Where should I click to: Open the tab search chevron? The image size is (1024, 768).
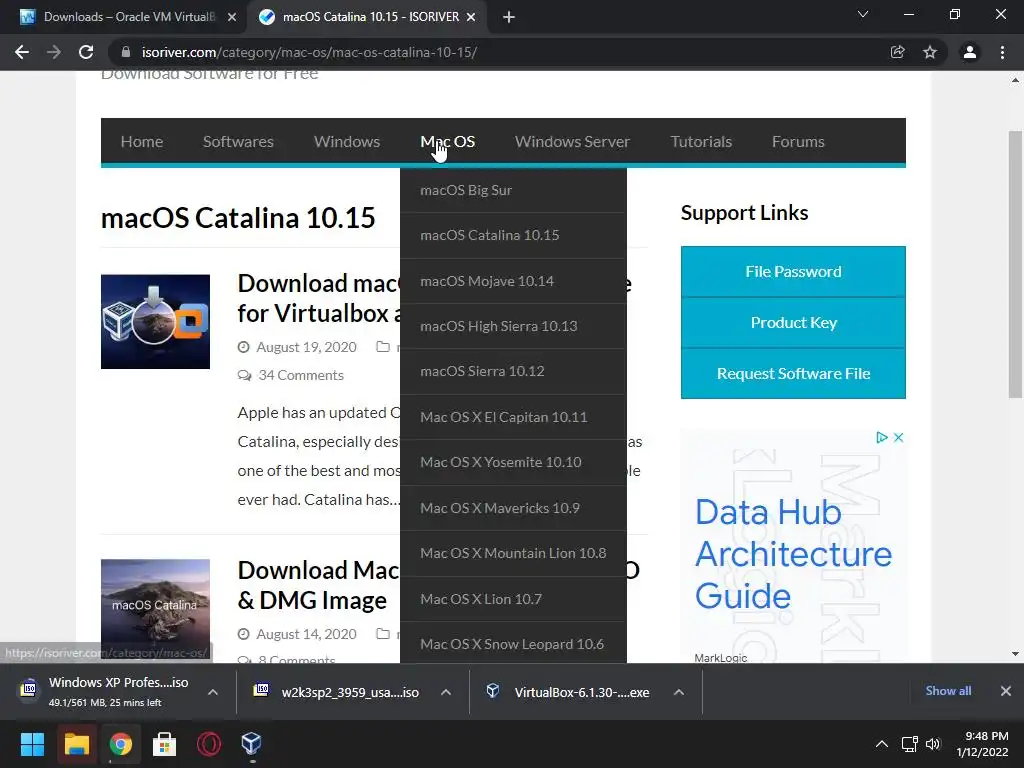(x=863, y=14)
